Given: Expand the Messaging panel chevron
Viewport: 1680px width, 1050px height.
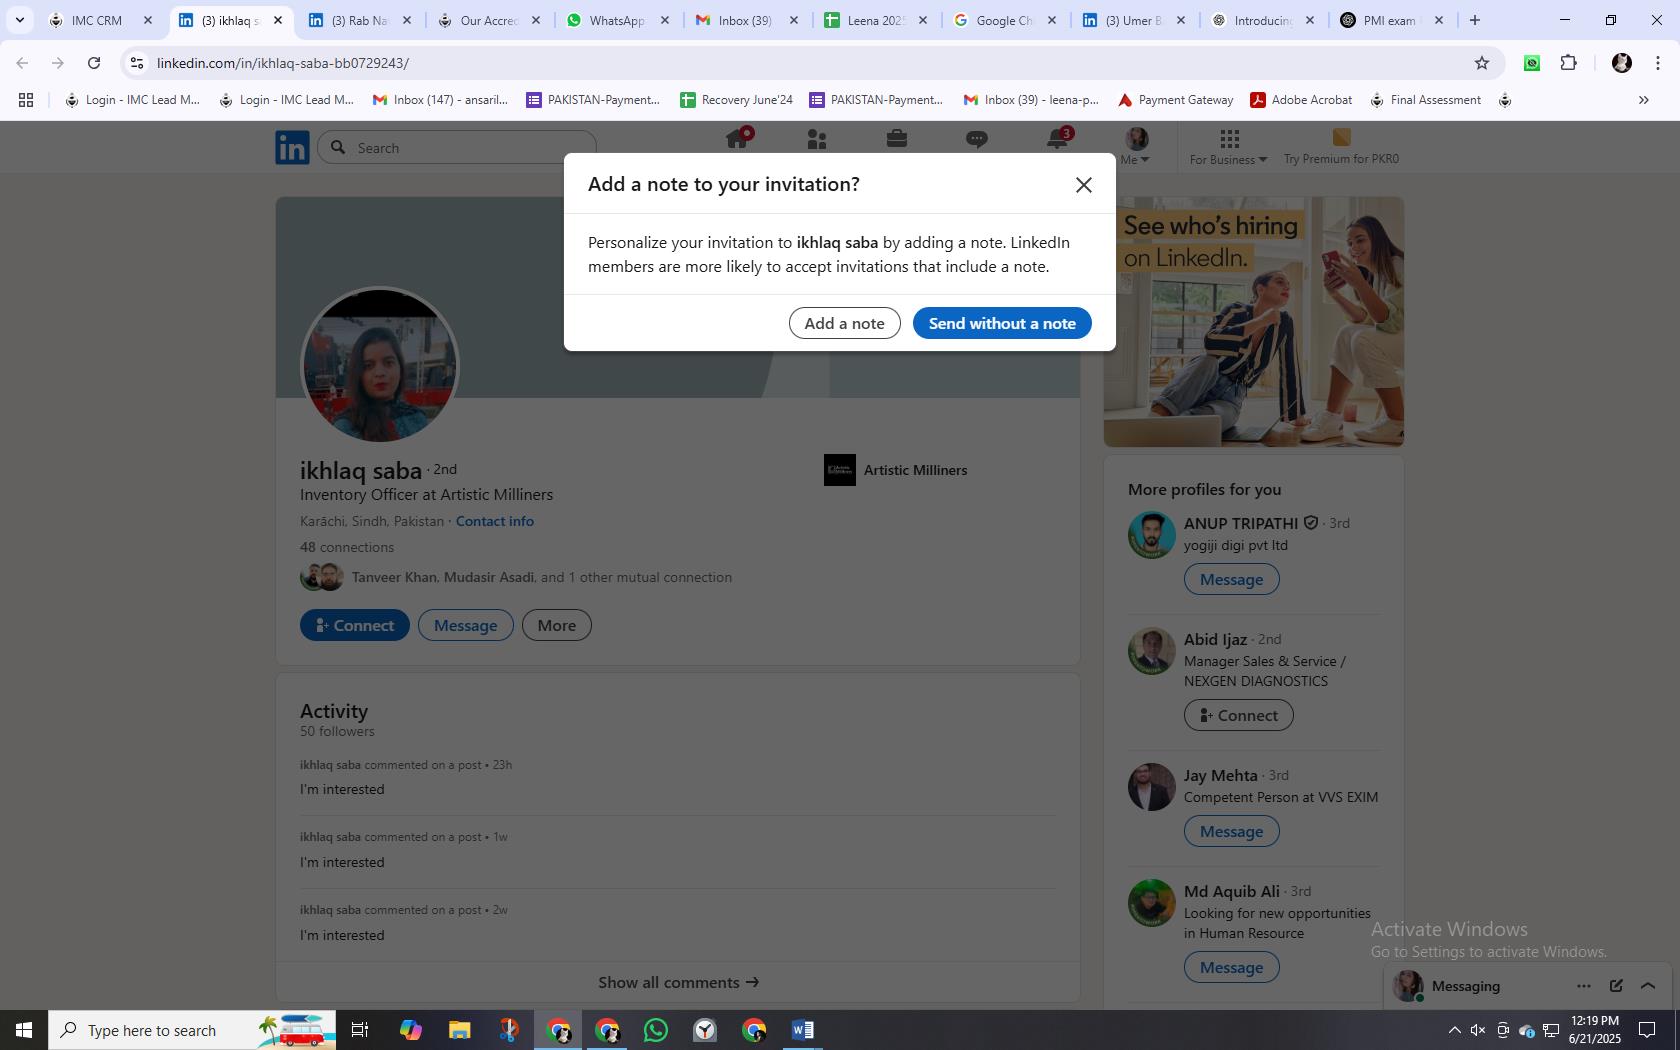Looking at the screenshot, I should (1648, 986).
